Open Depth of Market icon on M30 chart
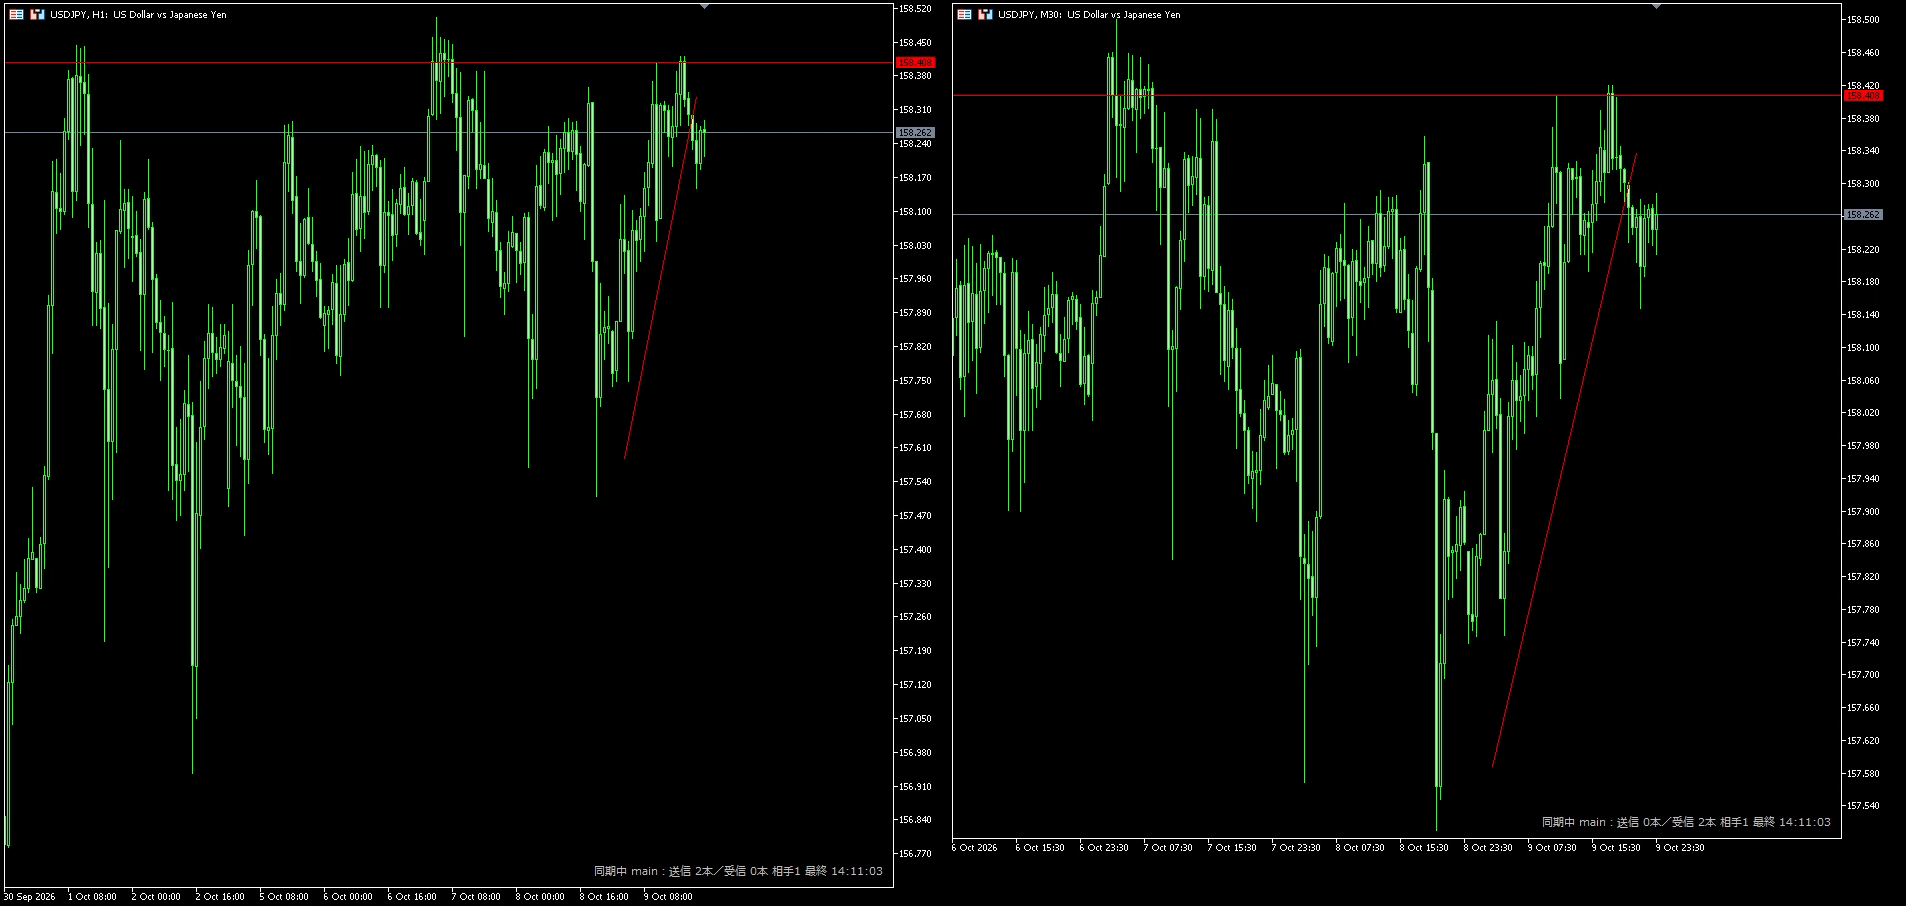1906x906 pixels. [x=986, y=15]
